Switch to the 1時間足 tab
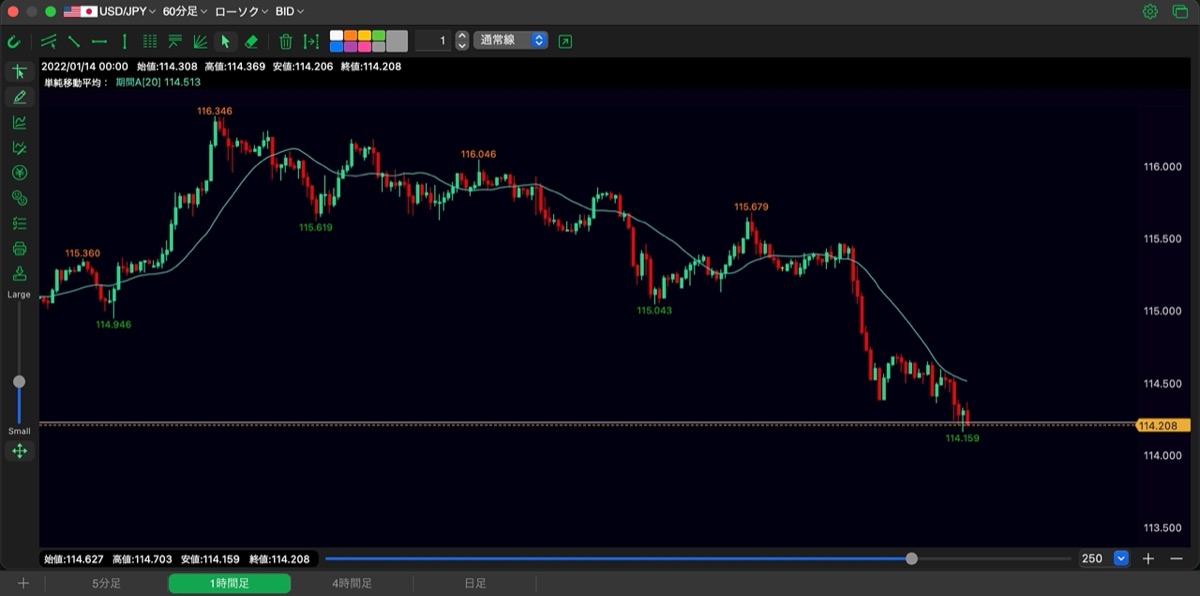 point(229,583)
